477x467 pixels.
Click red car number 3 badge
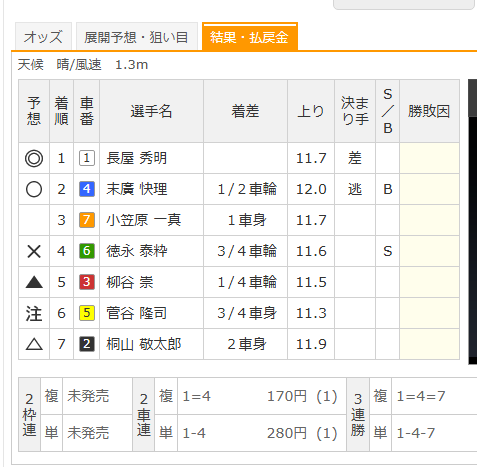pyautogui.click(x=87, y=282)
